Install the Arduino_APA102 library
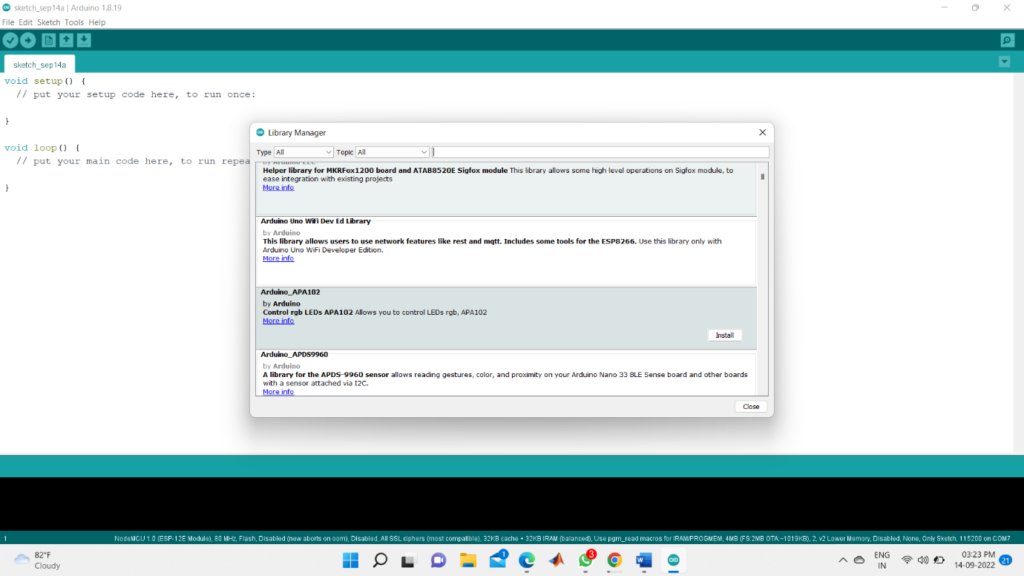The image size is (1024, 576). (x=724, y=335)
